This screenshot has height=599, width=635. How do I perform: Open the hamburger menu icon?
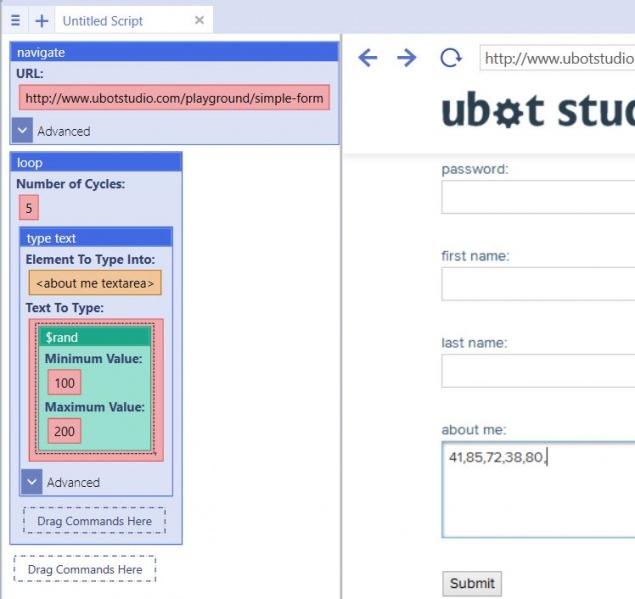point(15,20)
